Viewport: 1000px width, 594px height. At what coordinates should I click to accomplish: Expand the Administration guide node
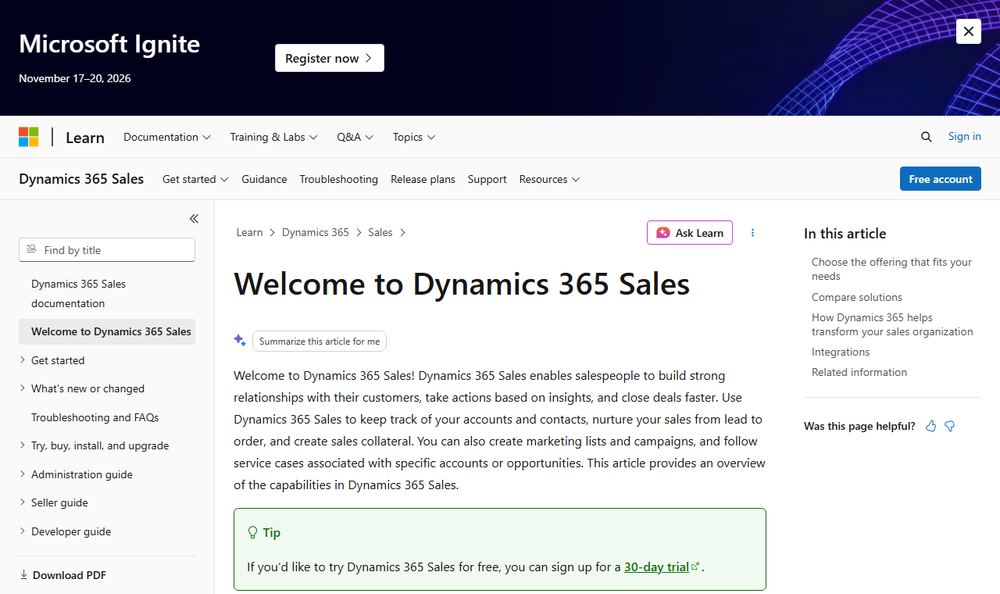pyautogui.click(x=22, y=474)
